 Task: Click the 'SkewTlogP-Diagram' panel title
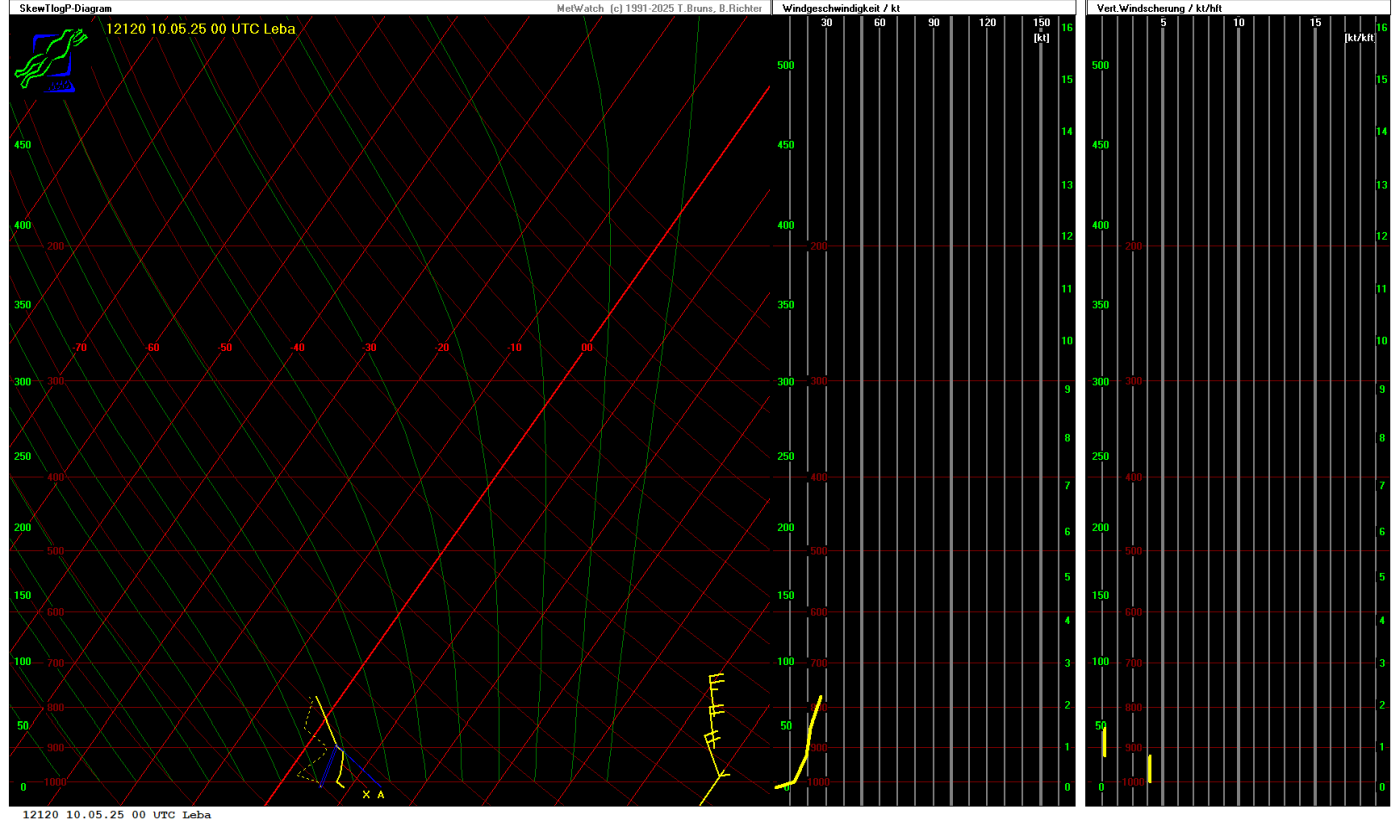click(65, 8)
